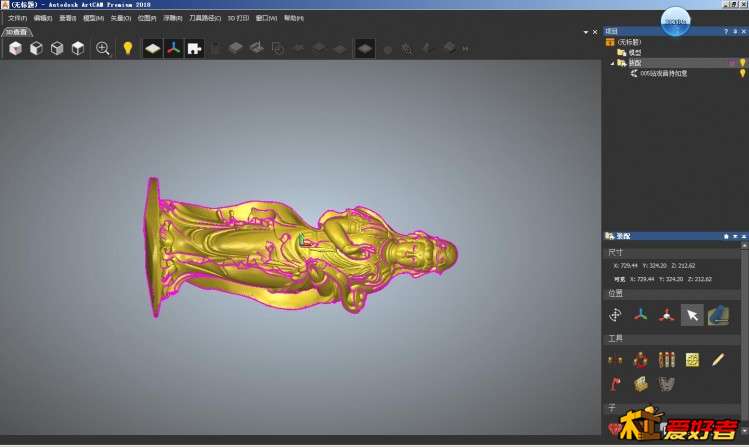Select the (无标题) root project item
This screenshot has height=447, width=749.
click(x=629, y=42)
